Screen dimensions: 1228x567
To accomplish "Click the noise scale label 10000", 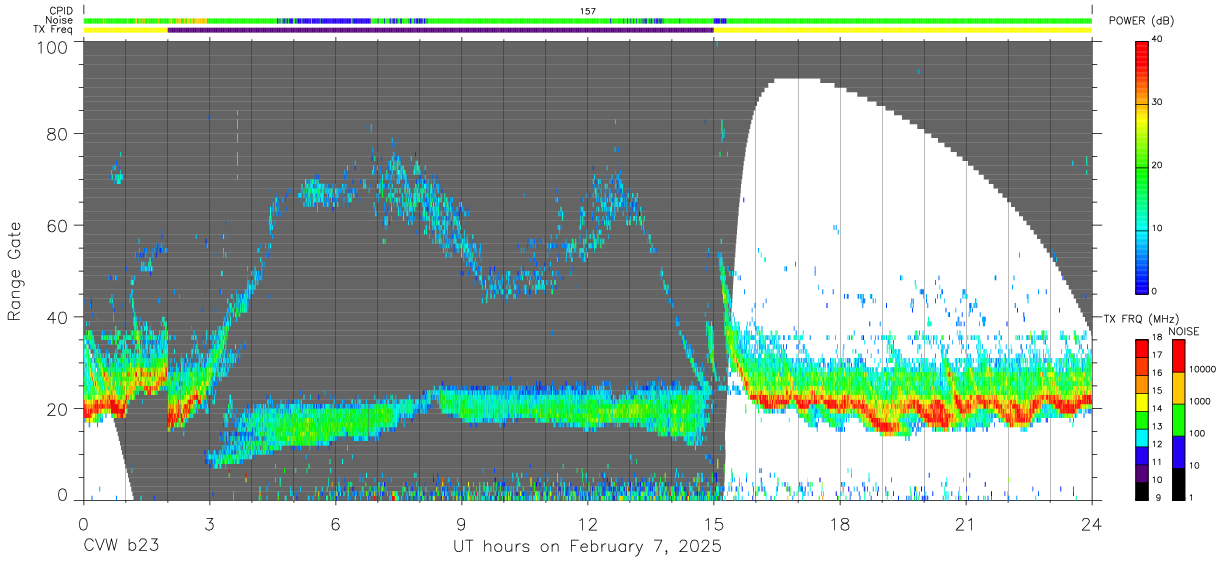I will (1205, 369).
